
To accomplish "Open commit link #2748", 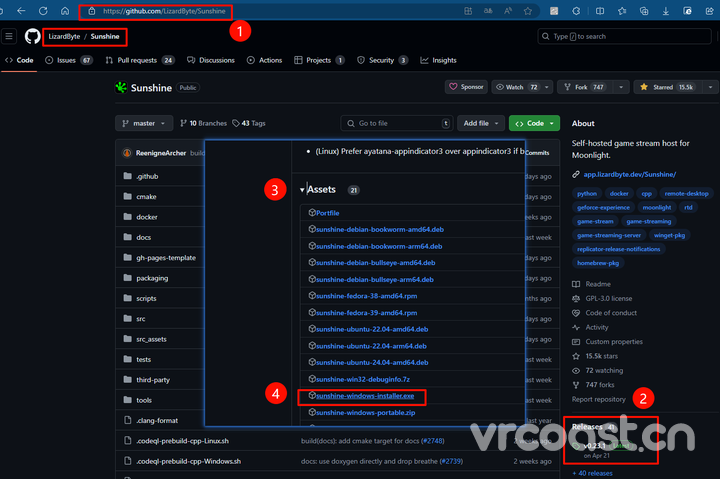I will click(x=432, y=441).
